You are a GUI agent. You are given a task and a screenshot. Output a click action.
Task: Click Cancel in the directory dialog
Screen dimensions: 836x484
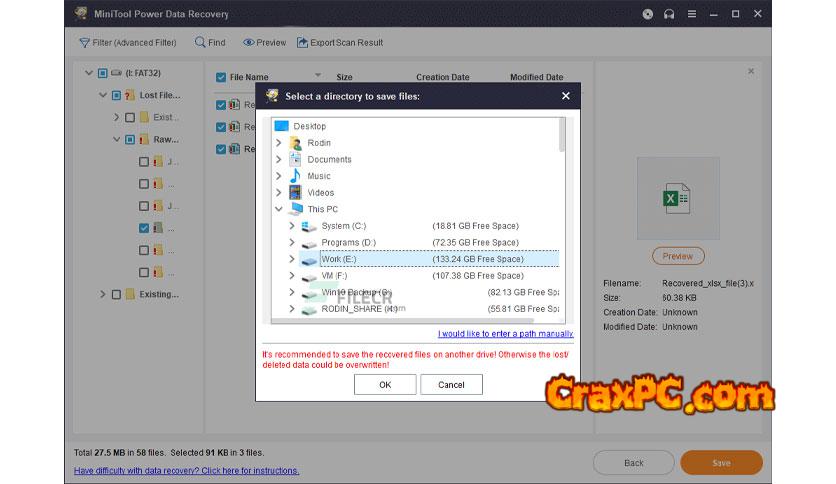pyautogui.click(x=451, y=384)
